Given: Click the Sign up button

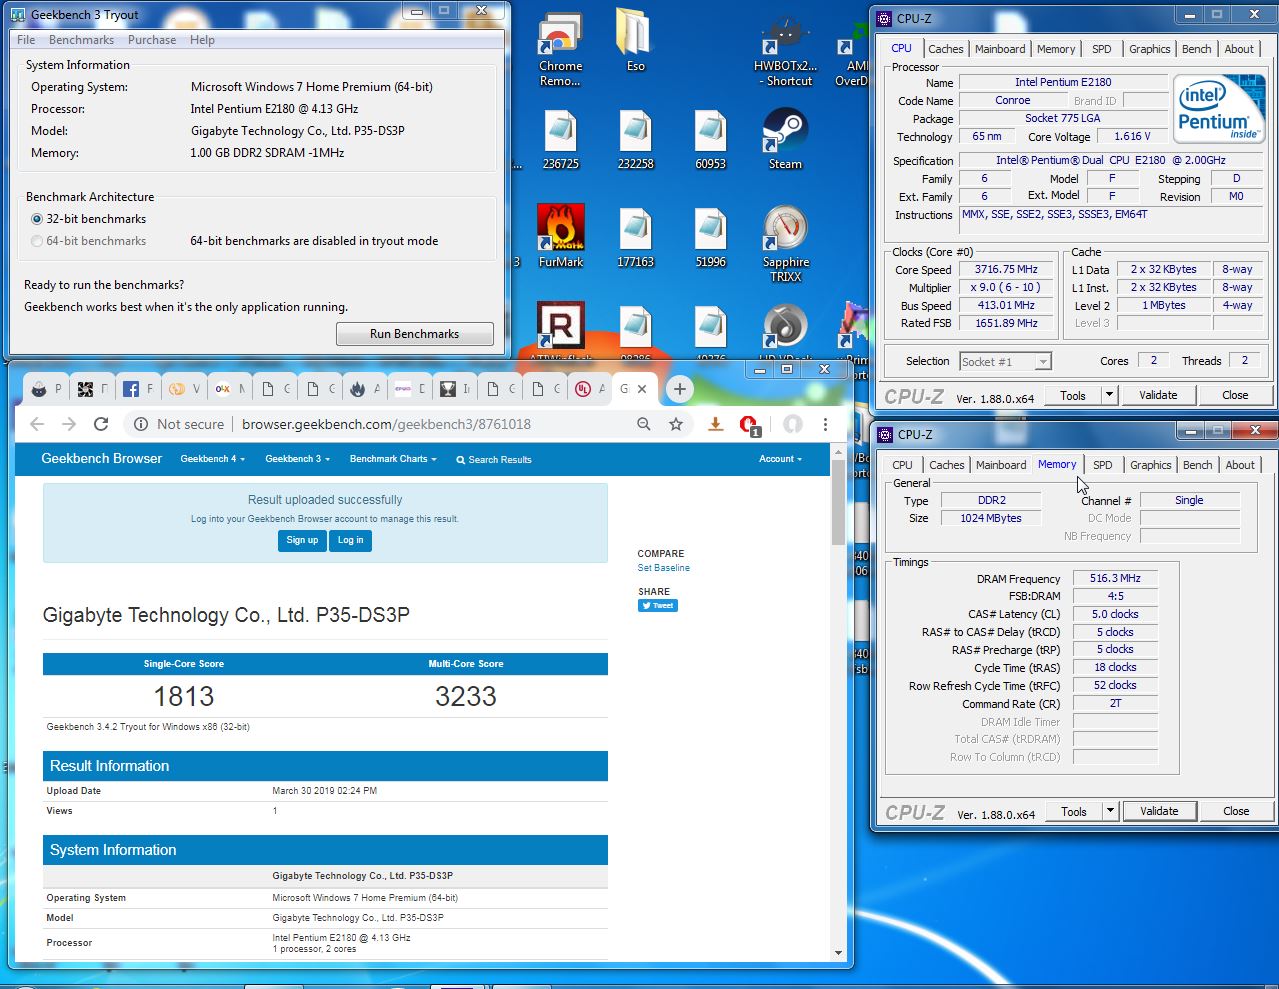Looking at the screenshot, I should 302,540.
